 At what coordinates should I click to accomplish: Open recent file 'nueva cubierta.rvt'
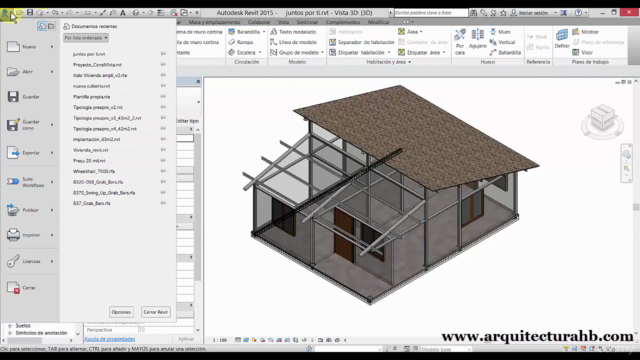91,86
